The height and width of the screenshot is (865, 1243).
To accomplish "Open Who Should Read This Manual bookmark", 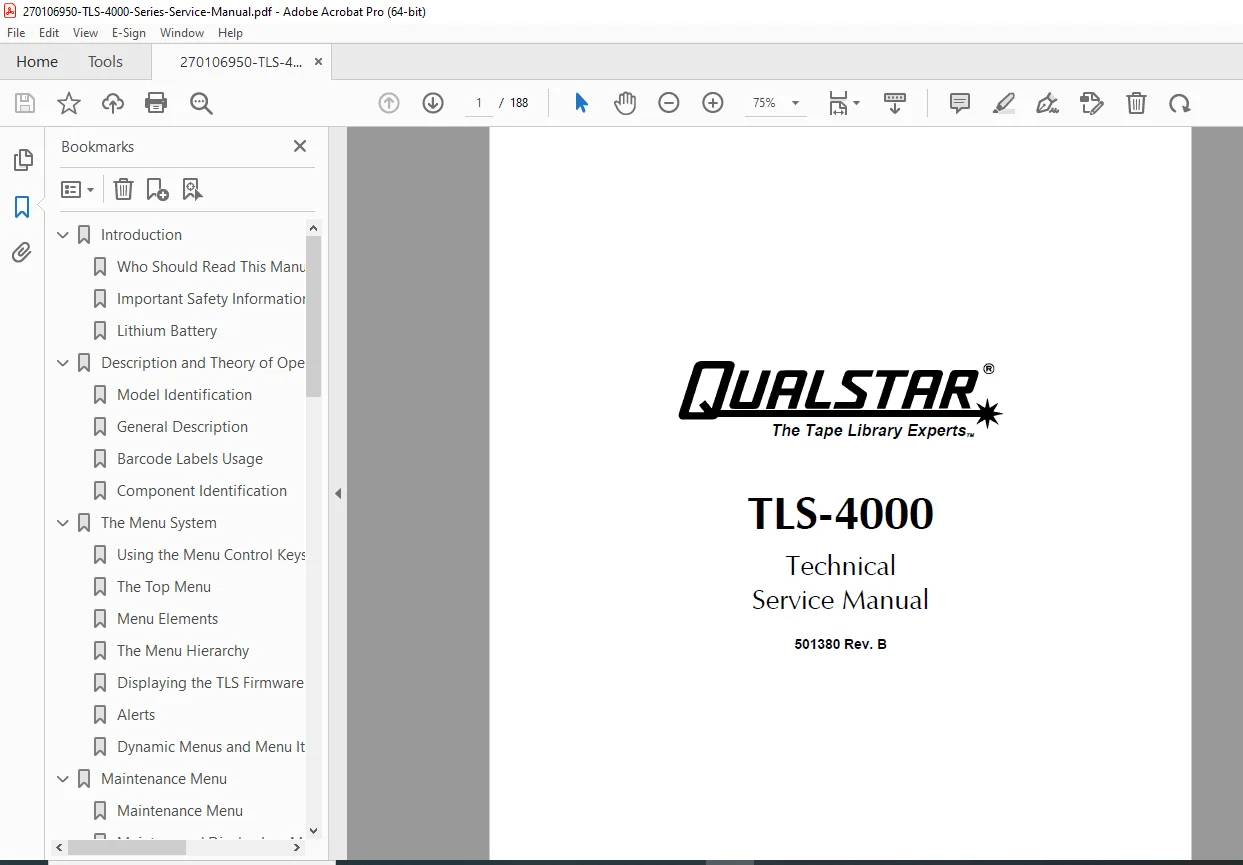I will [211, 267].
